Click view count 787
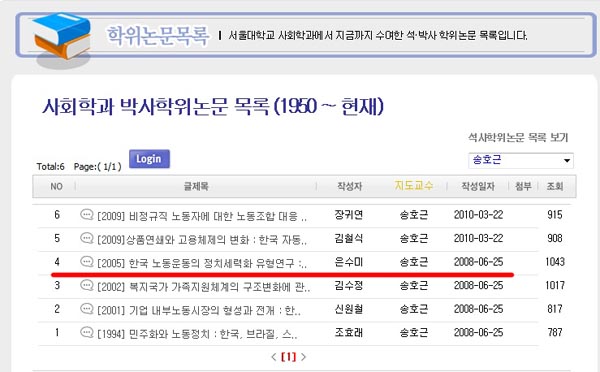This screenshot has width=600, height=372. point(555,332)
